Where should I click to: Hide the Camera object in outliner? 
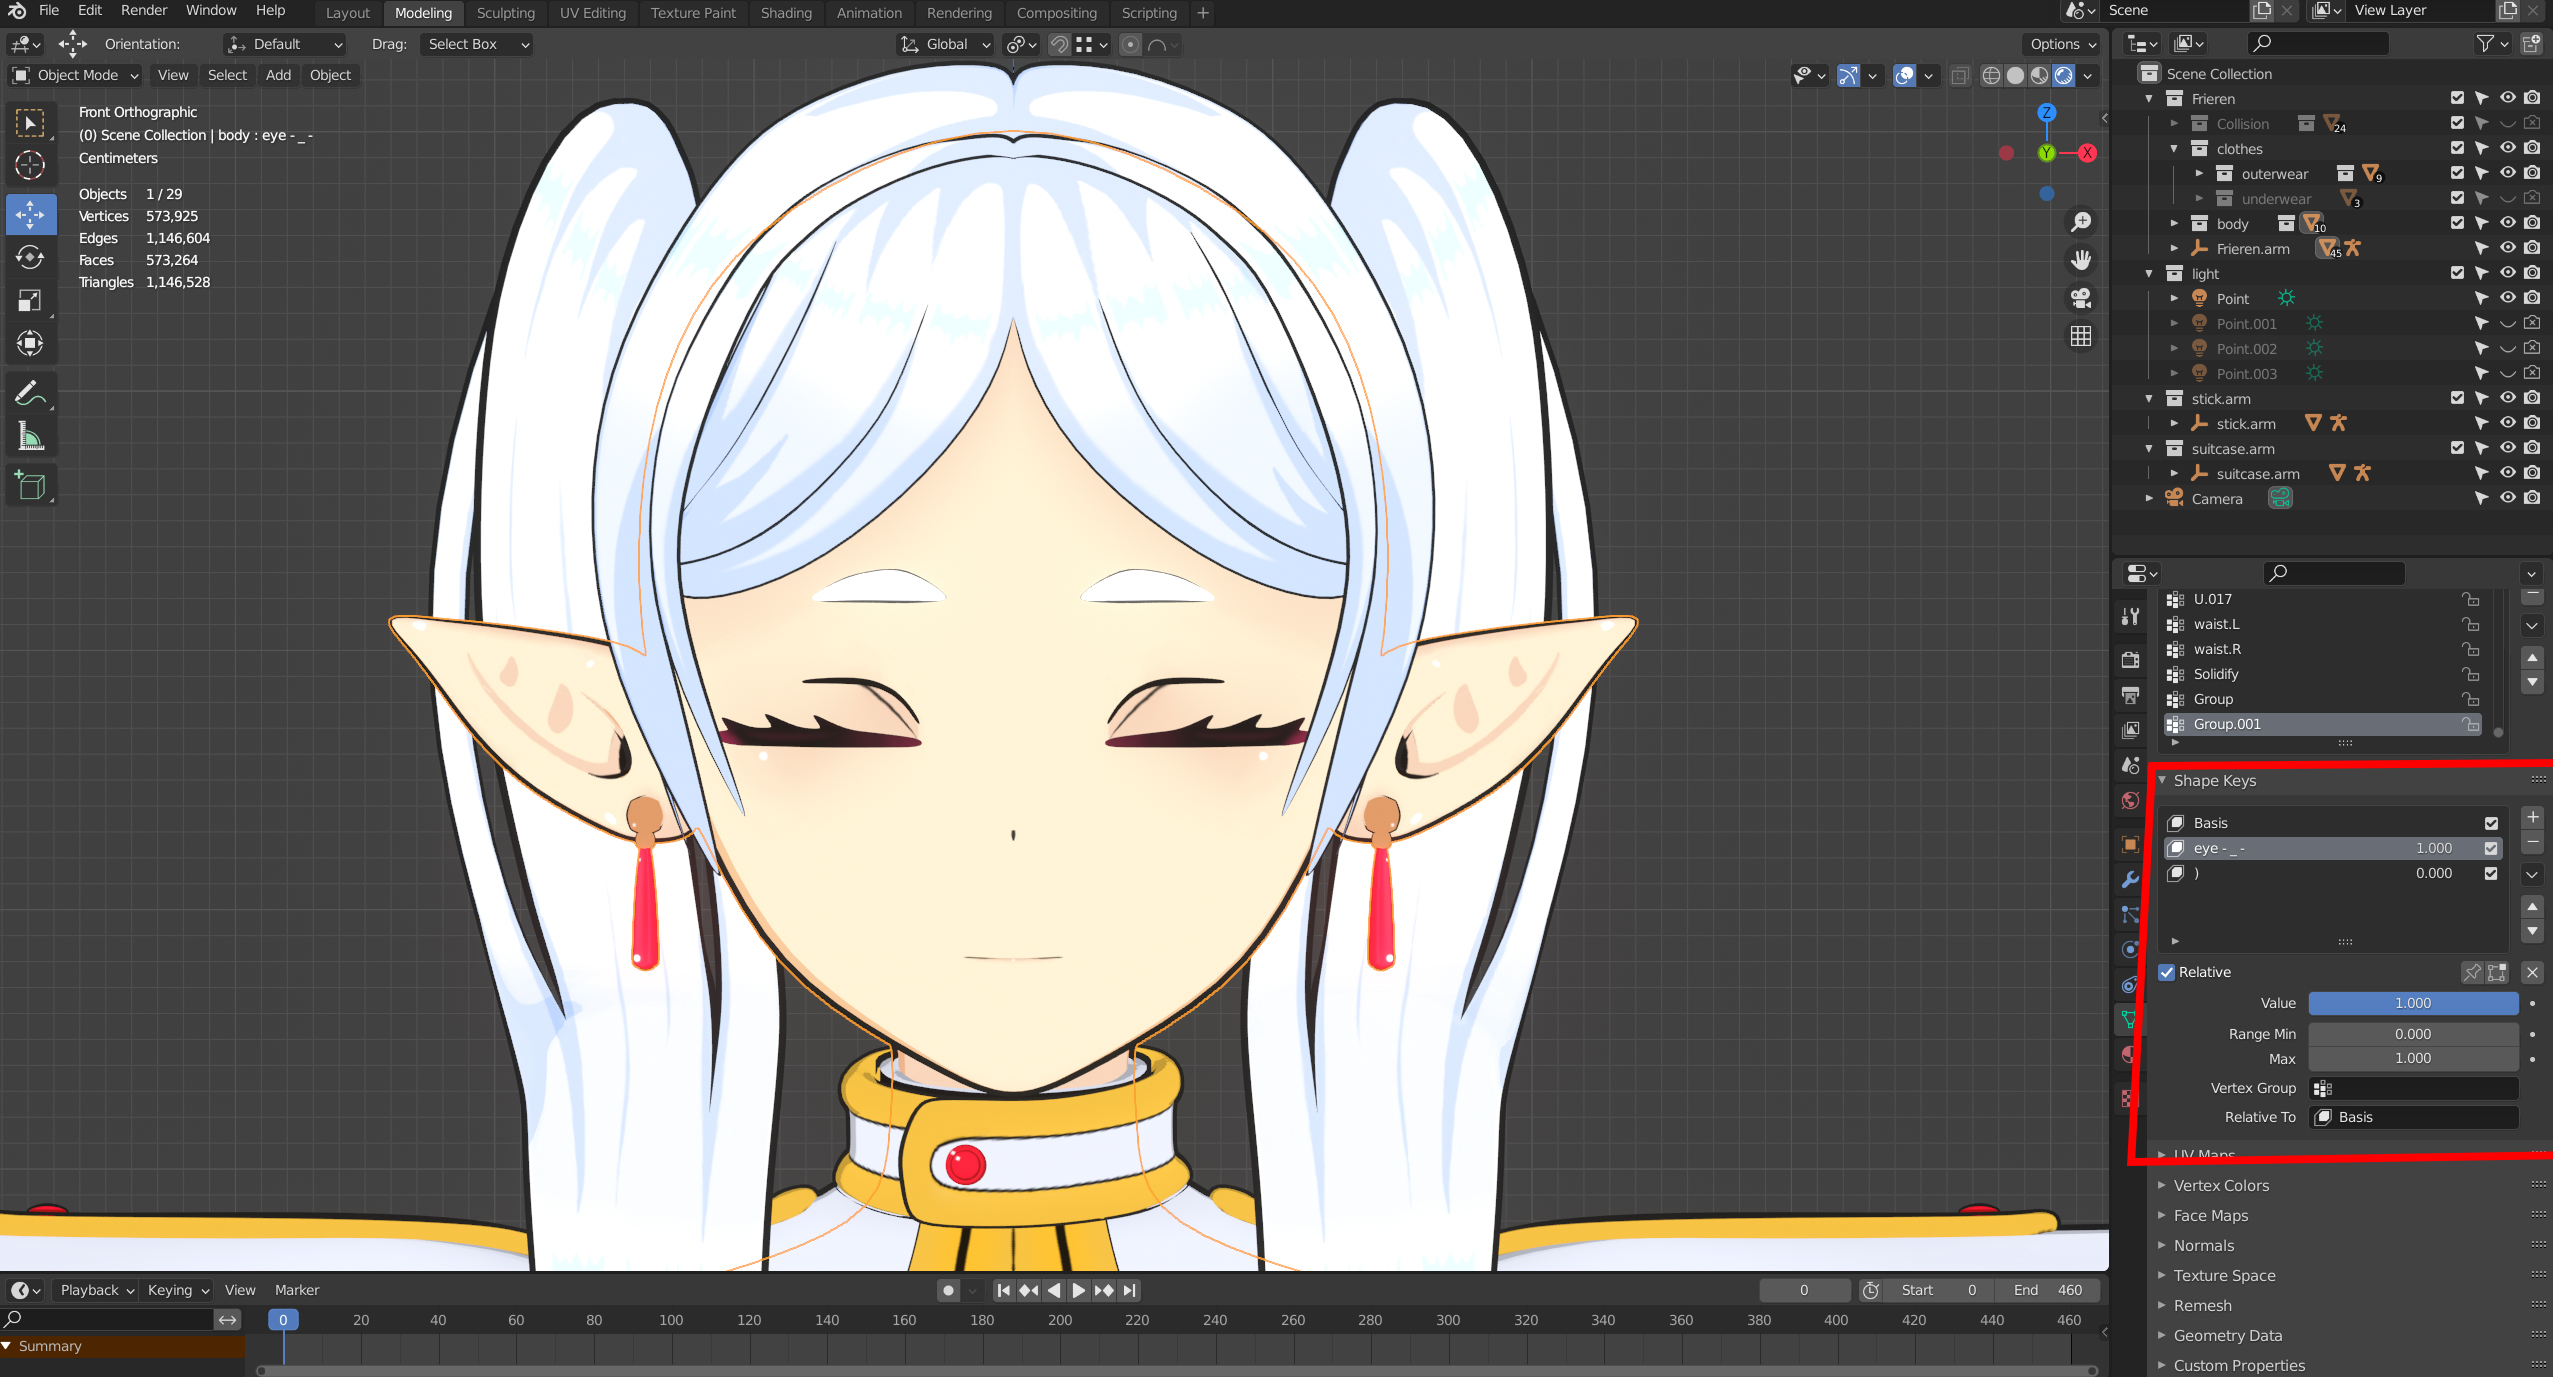click(2507, 498)
